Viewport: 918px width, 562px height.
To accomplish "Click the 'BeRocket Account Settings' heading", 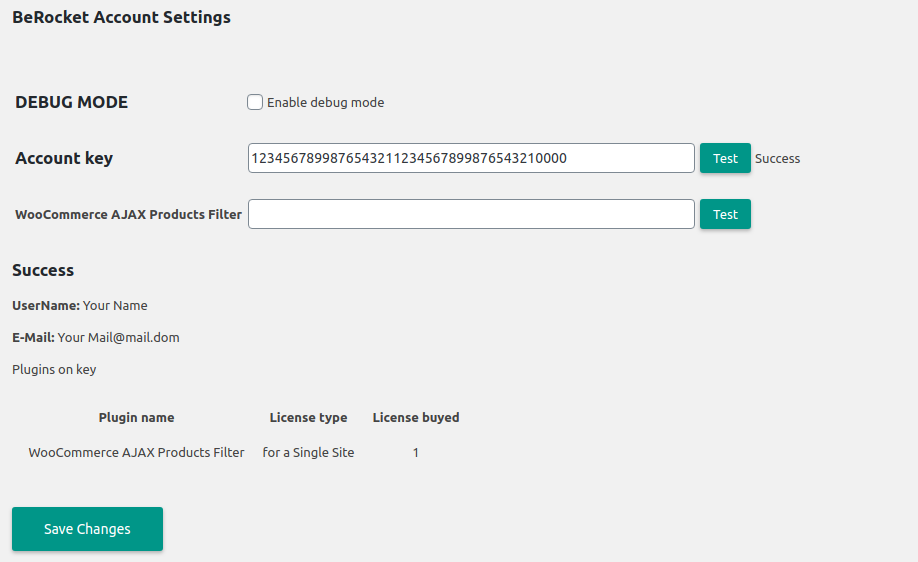I will (121, 17).
